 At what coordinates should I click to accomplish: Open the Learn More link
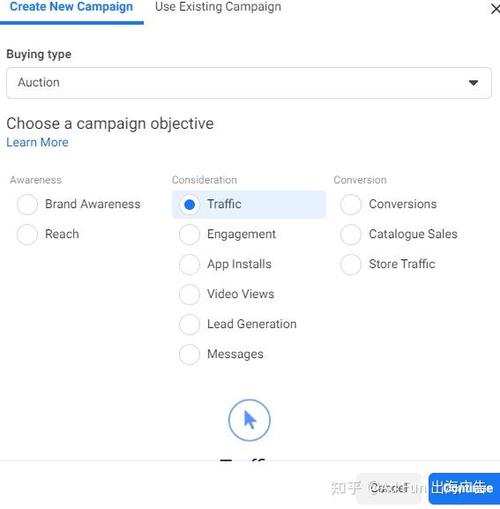tap(37, 142)
